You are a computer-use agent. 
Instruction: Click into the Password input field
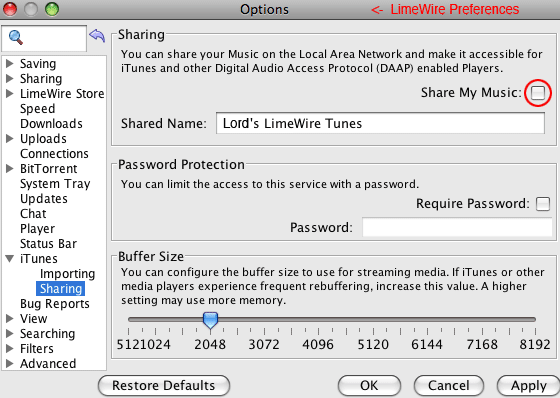[457, 227]
